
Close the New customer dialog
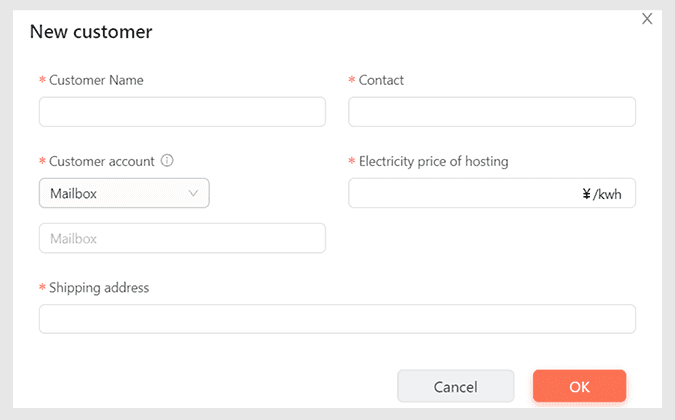click(x=646, y=18)
